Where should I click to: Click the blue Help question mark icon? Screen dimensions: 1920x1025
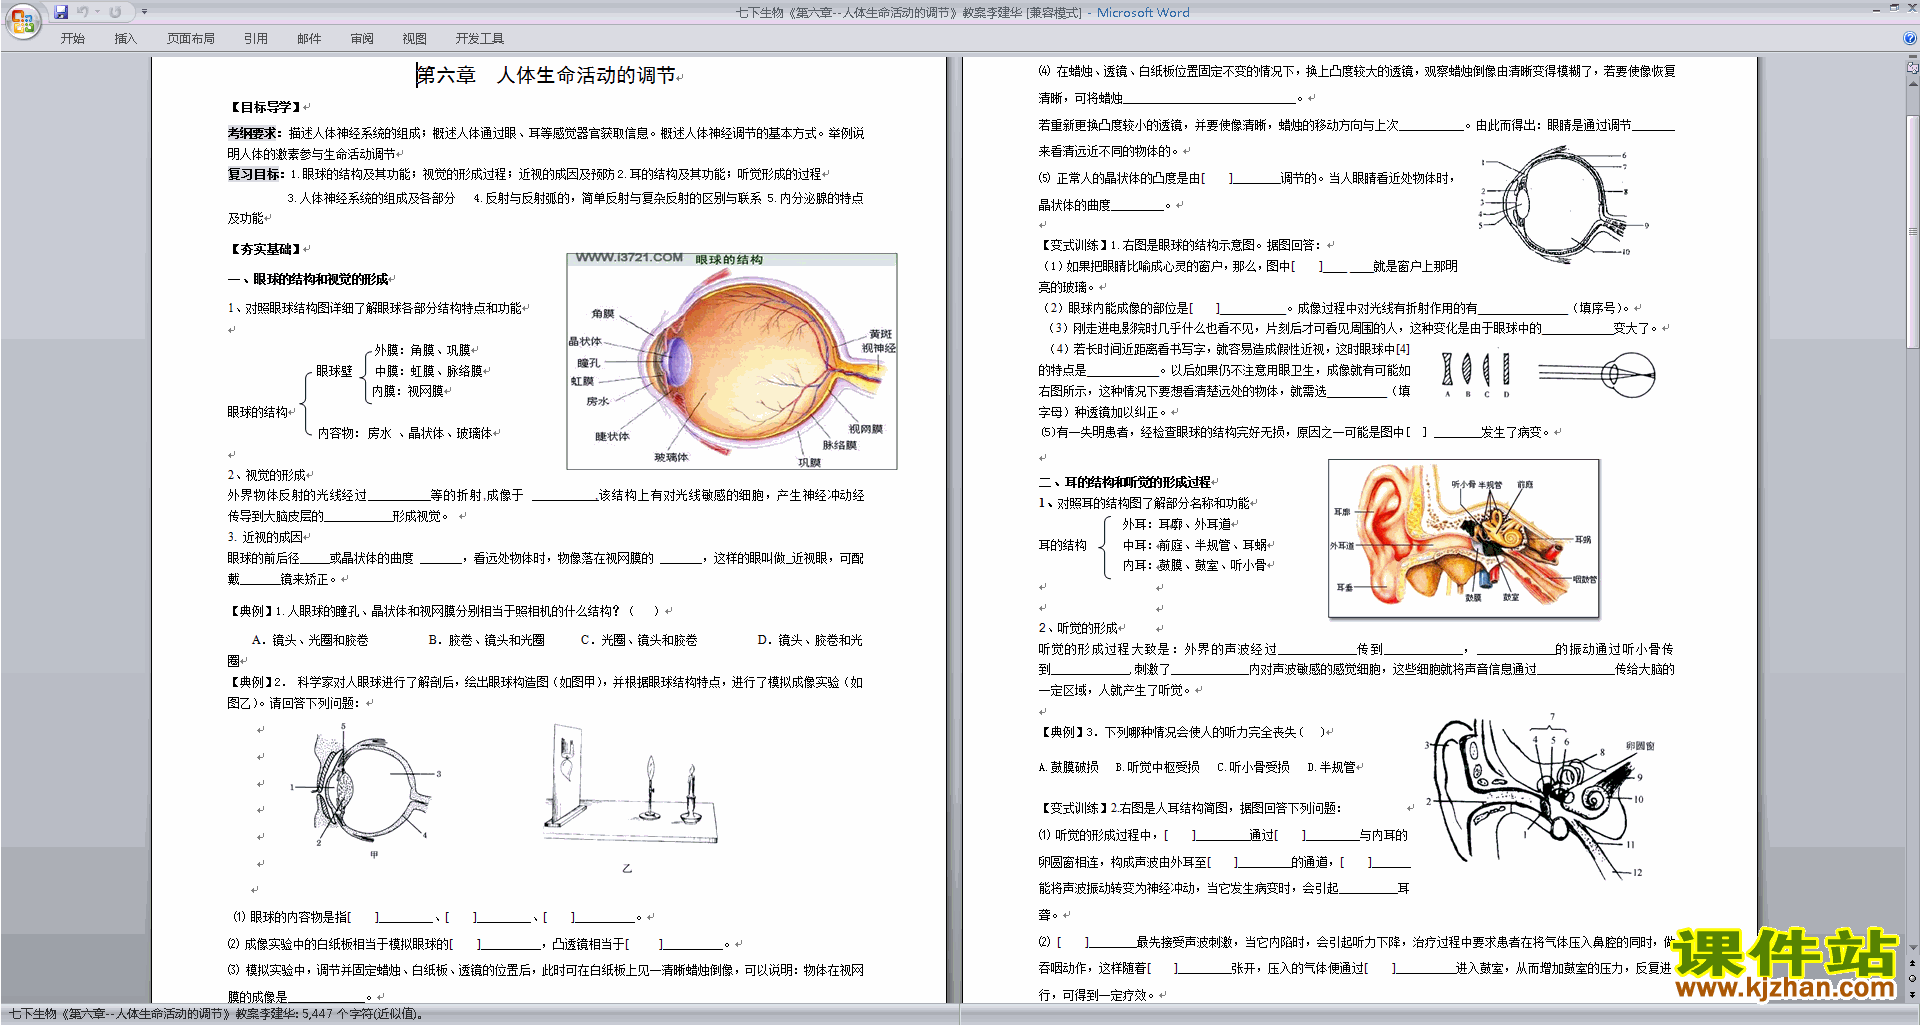1909,38
